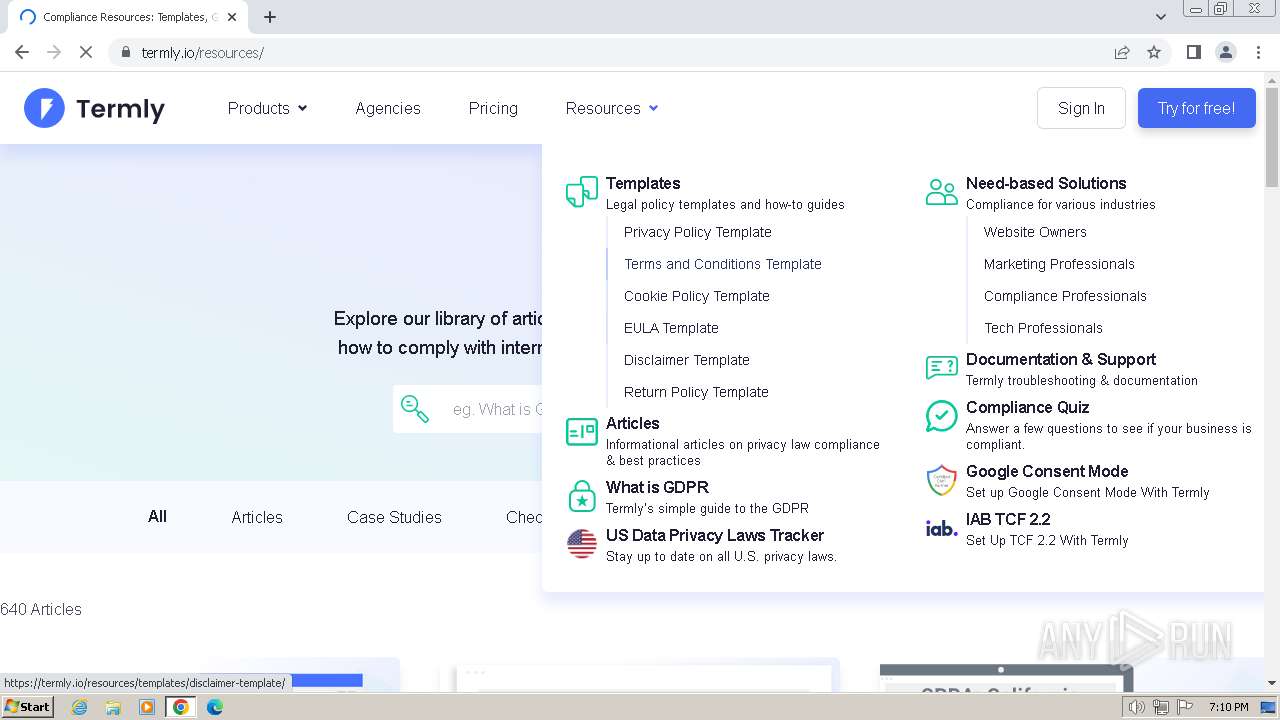Collapse the Resources dropdown menu
This screenshot has height=720, width=1280.
point(612,108)
